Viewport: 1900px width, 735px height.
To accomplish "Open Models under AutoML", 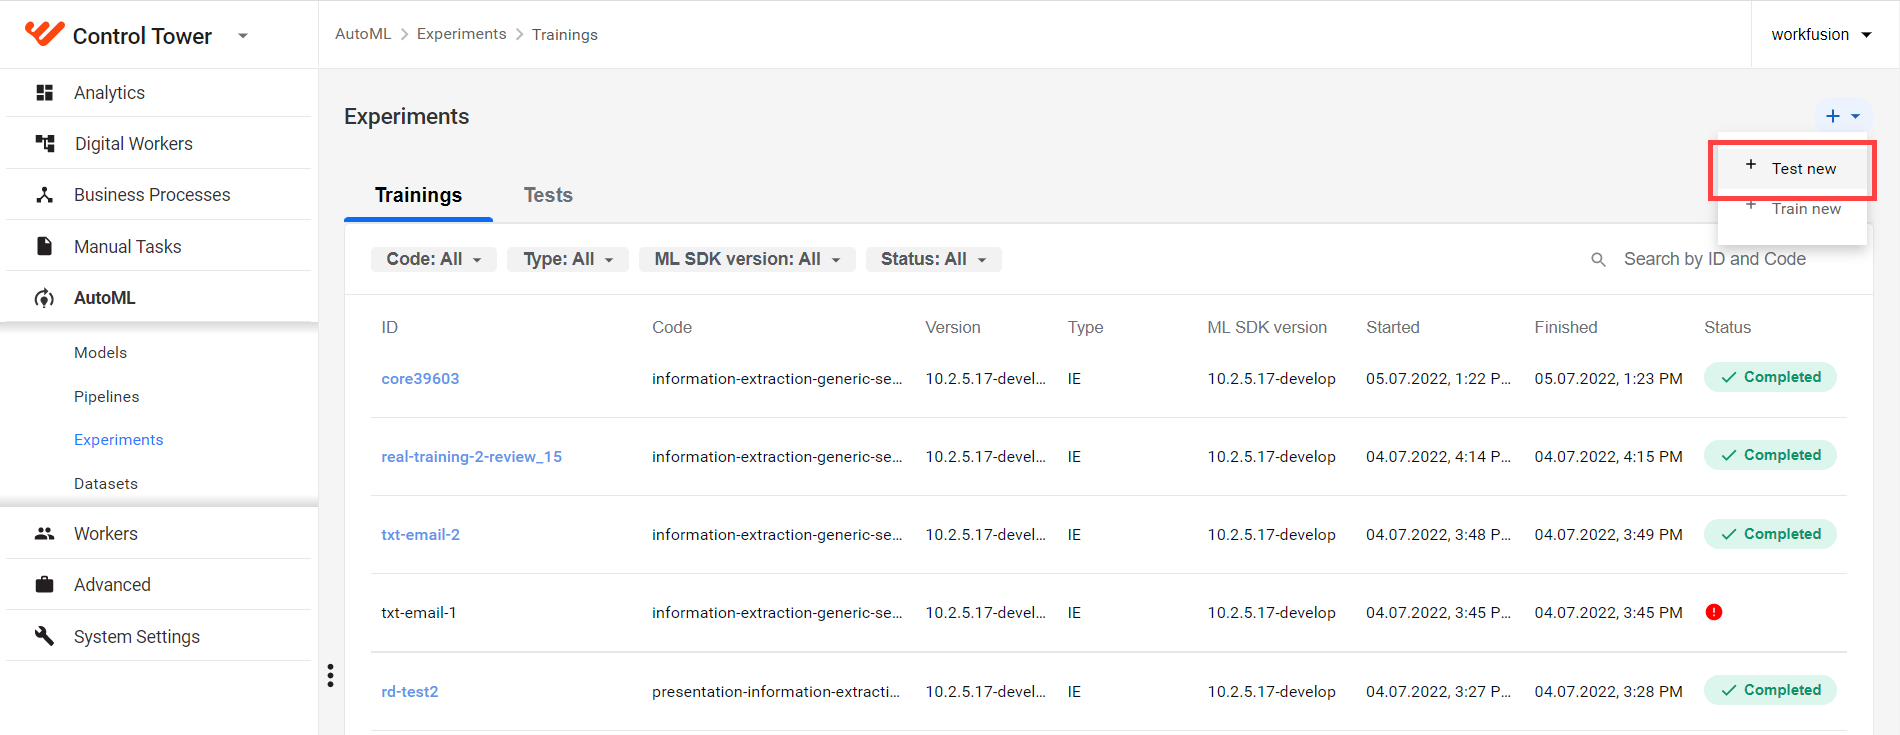I will [x=100, y=353].
